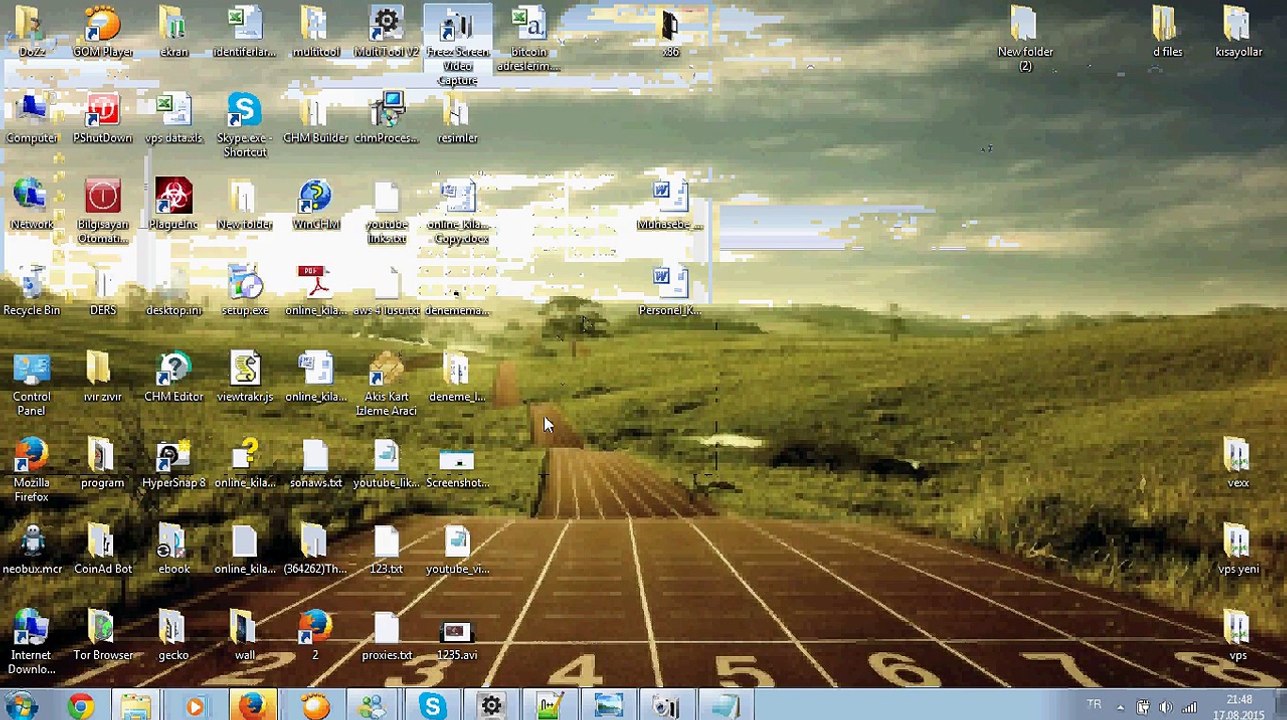
Task: Select the Mozilla Firefox desktop shortcut
Action: (31, 470)
